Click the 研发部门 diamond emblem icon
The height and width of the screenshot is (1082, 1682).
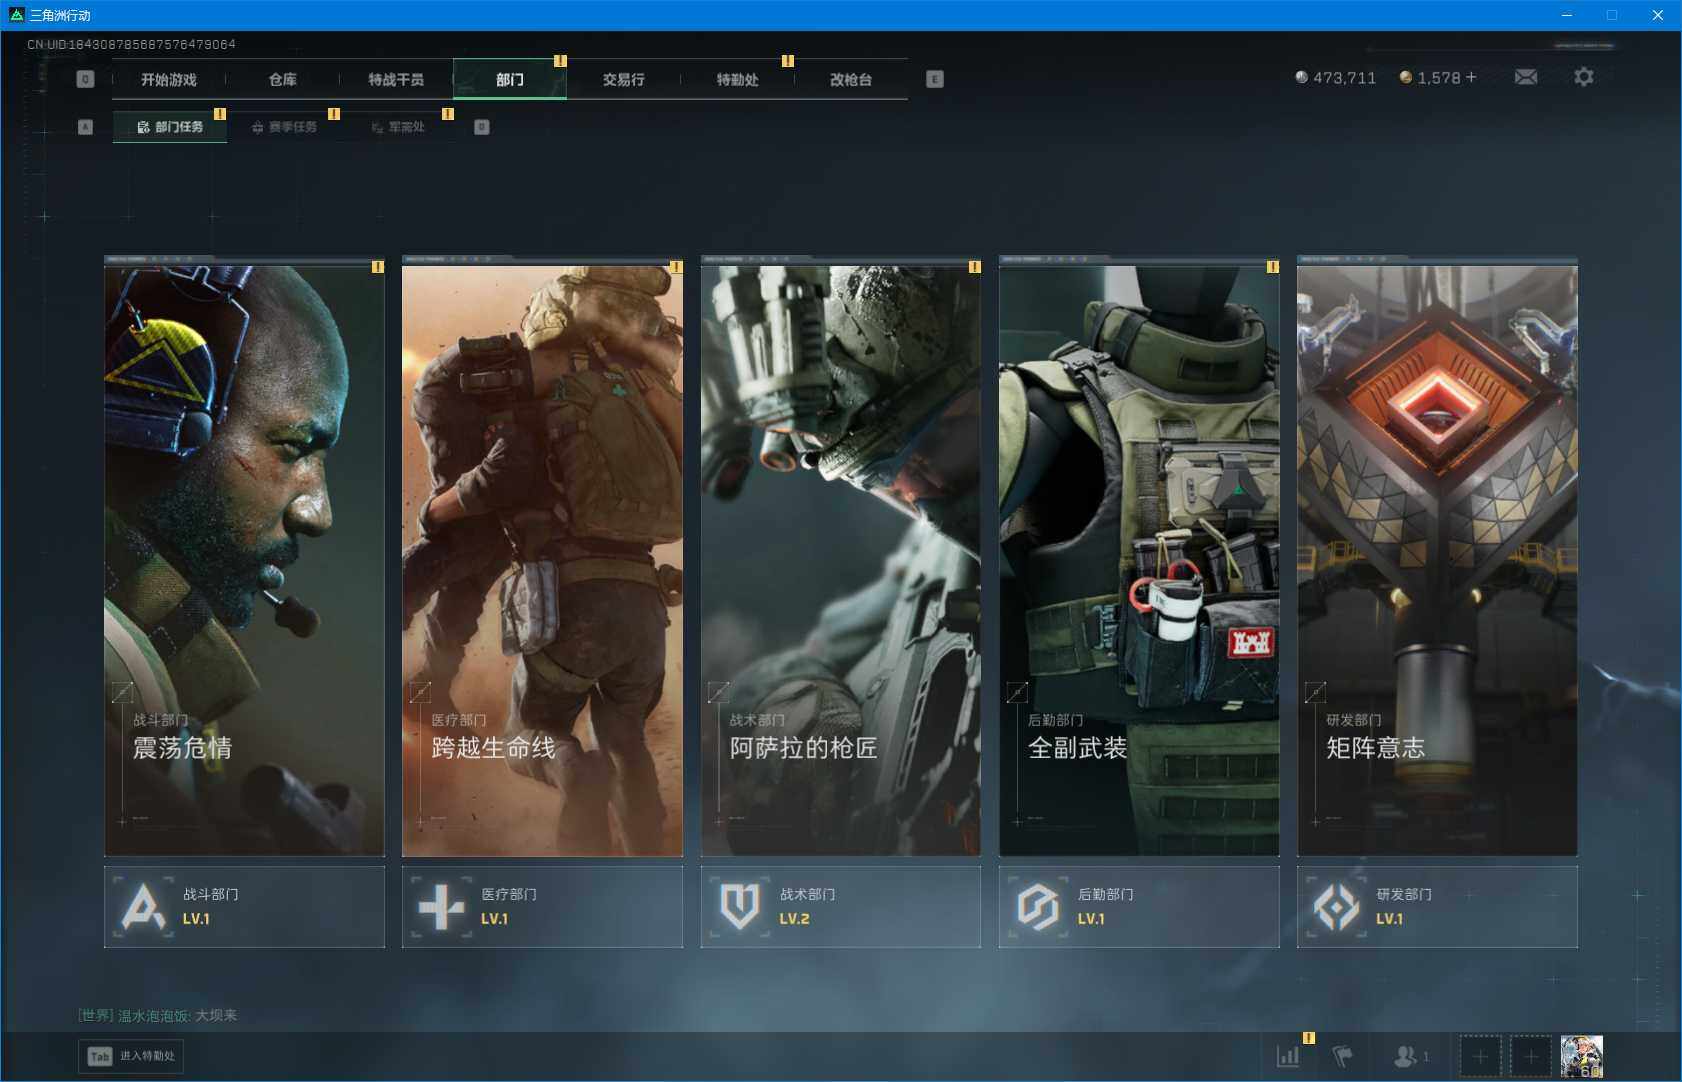click(x=1336, y=907)
